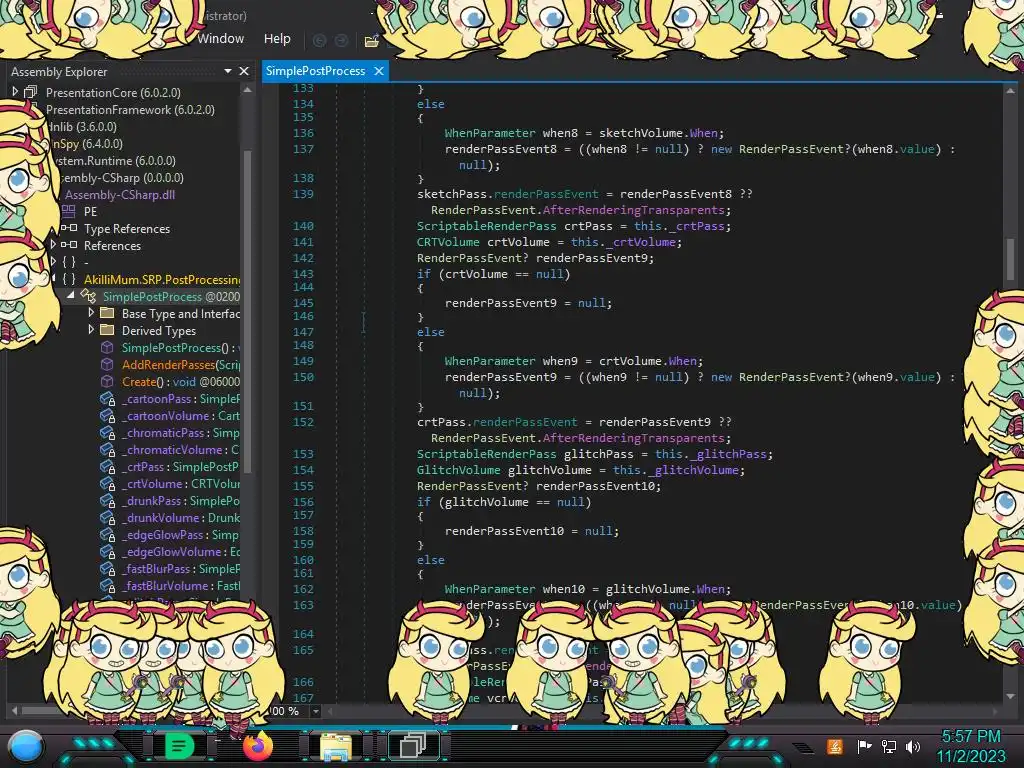The width and height of the screenshot is (1024, 768).
Task: Click the network tray icon
Action: pos(889,746)
